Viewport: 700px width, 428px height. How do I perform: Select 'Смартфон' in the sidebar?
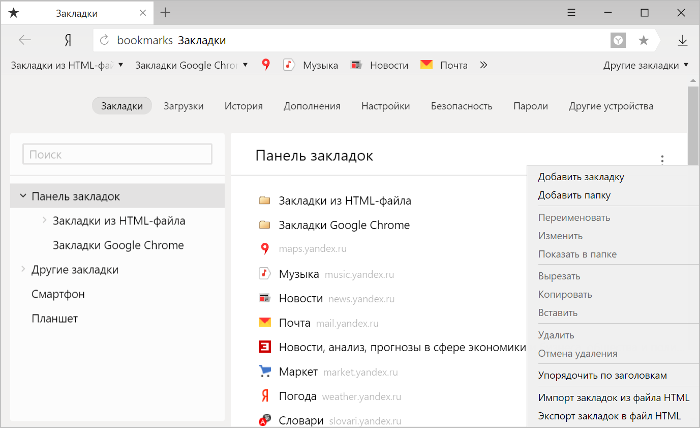coord(58,294)
